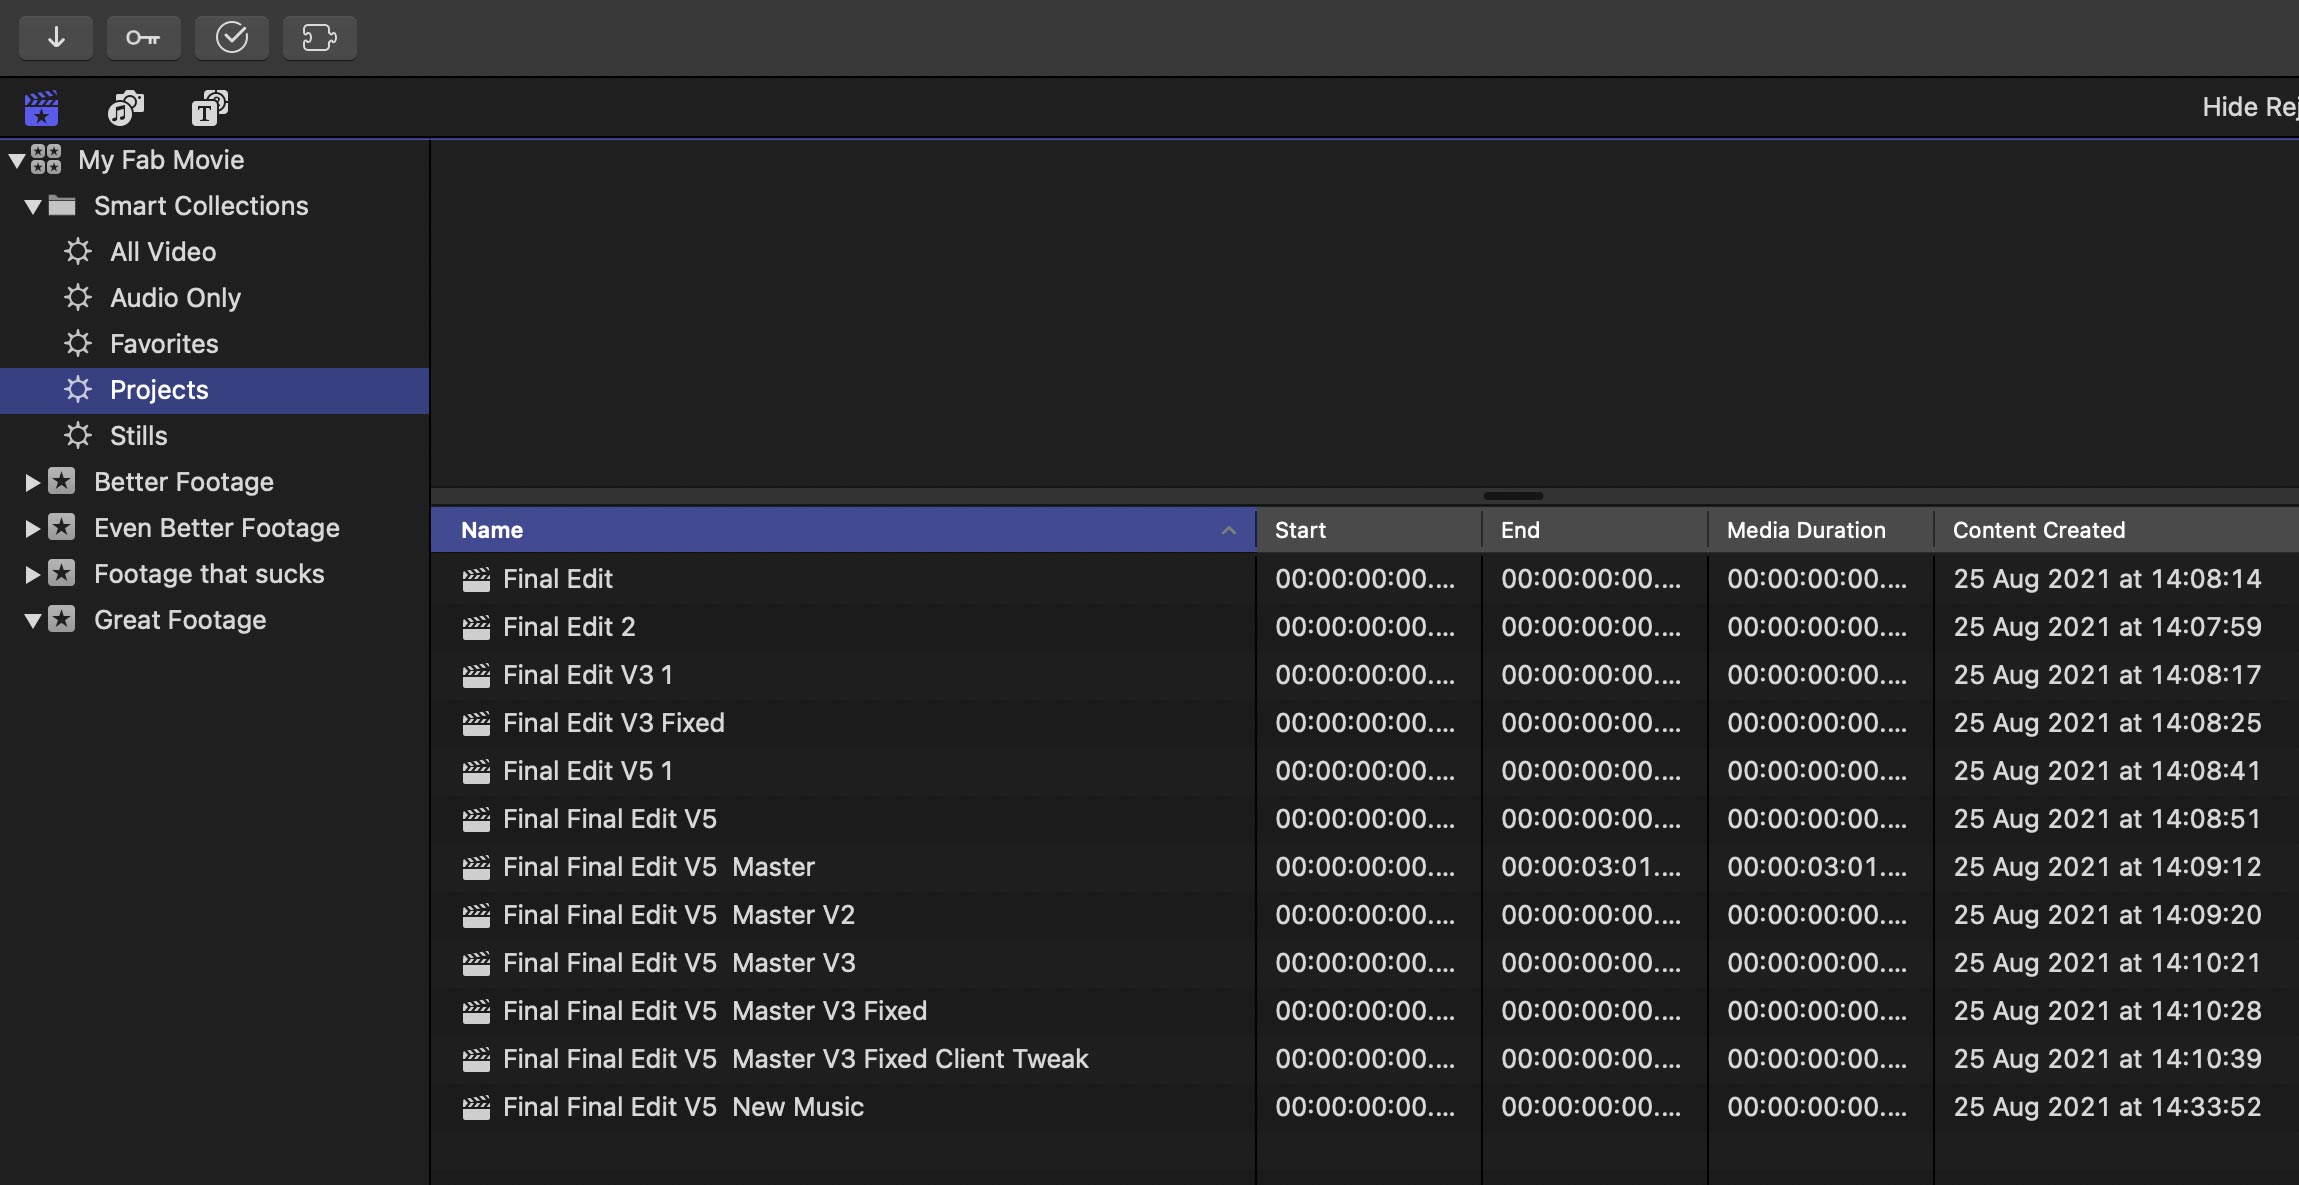Select the Stills smart collection
The height and width of the screenshot is (1185, 2299).
pos(214,436)
